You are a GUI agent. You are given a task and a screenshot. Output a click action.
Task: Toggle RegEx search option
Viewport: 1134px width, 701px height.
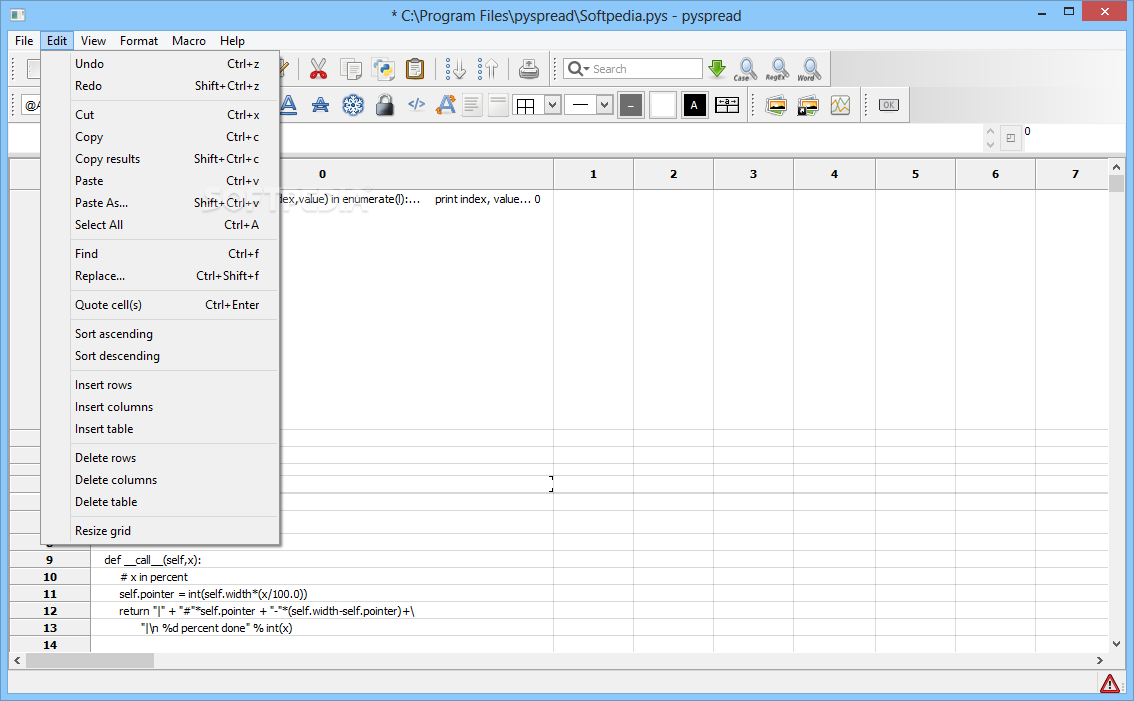pyautogui.click(x=777, y=69)
